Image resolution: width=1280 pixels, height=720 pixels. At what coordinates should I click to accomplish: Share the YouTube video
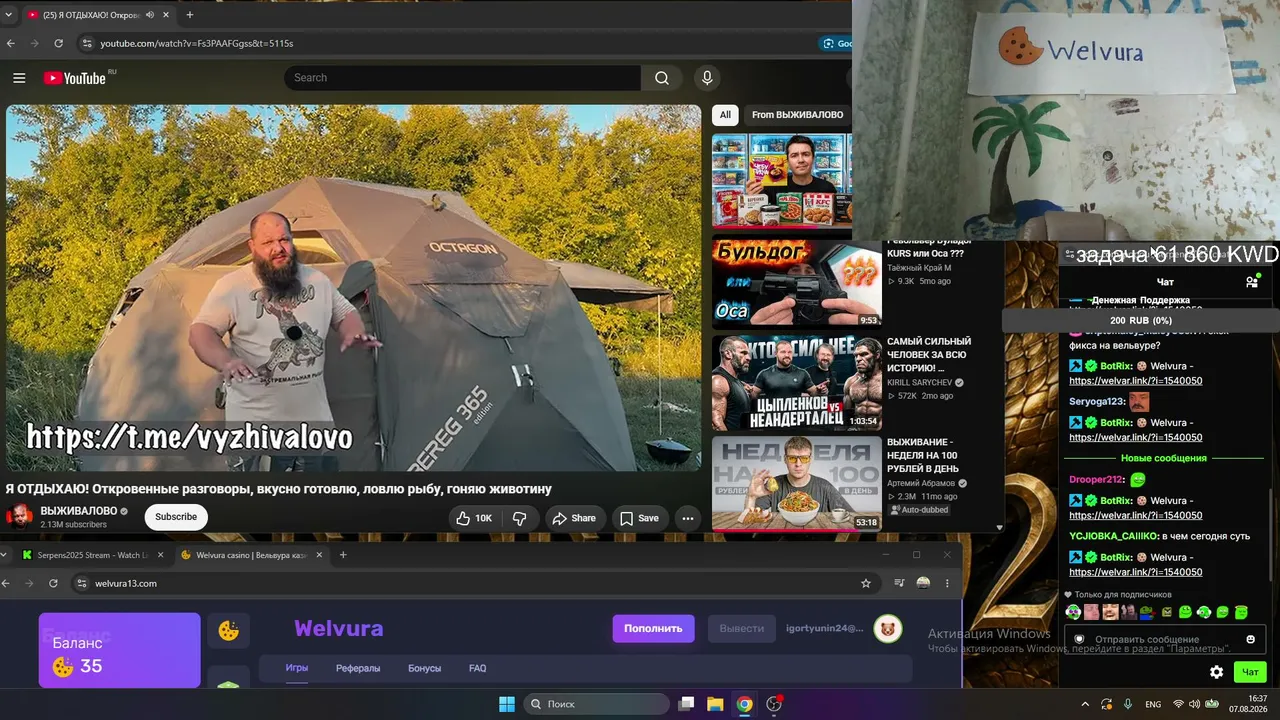[574, 518]
